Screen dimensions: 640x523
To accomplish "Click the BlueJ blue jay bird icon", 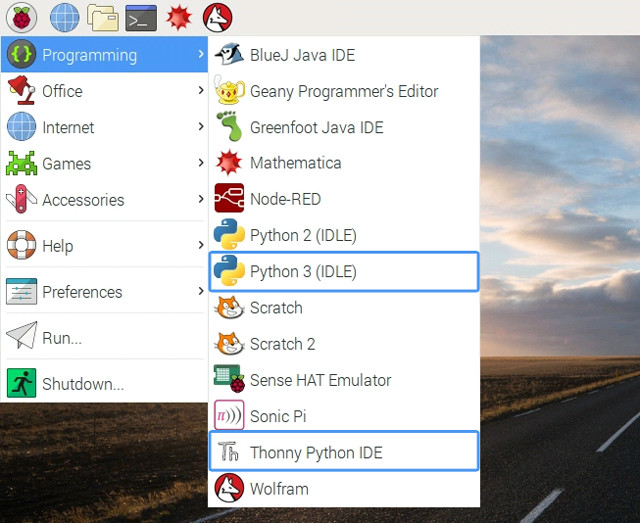I will click(229, 54).
